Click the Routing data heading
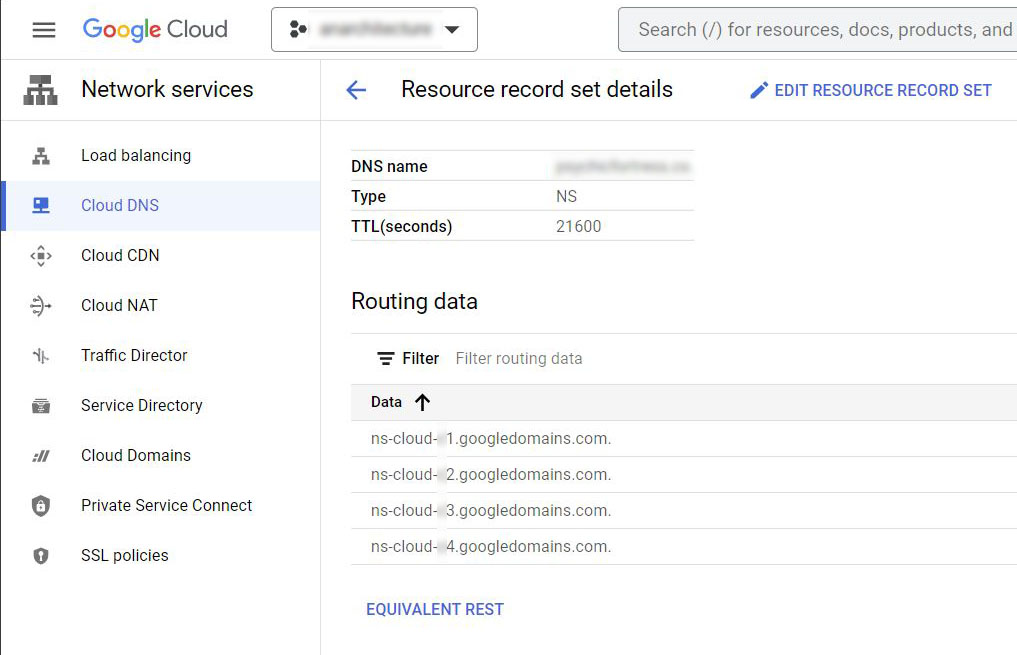Screen dimensions: 1017x655 click(414, 302)
